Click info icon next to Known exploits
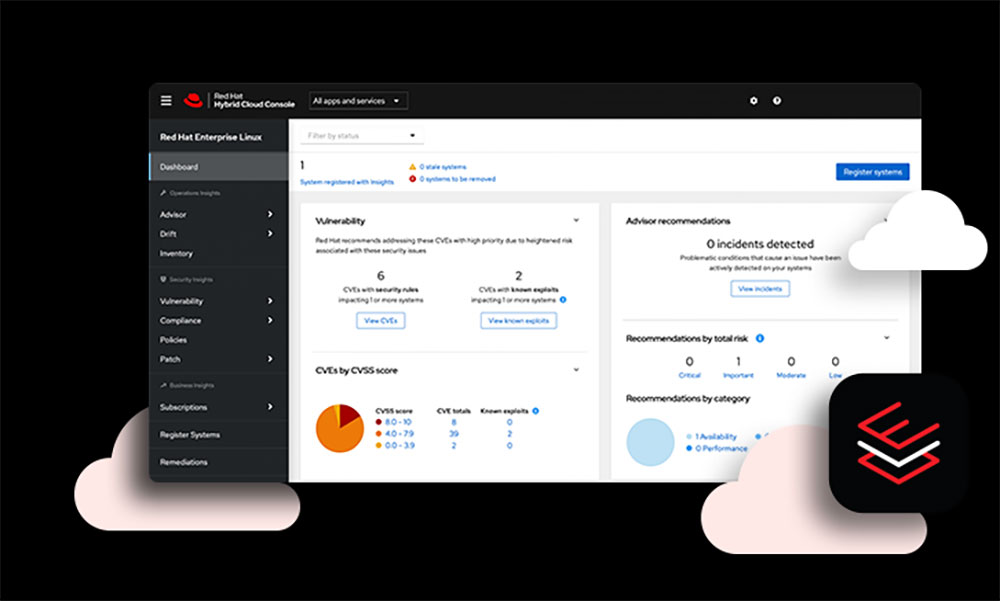 click(536, 411)
